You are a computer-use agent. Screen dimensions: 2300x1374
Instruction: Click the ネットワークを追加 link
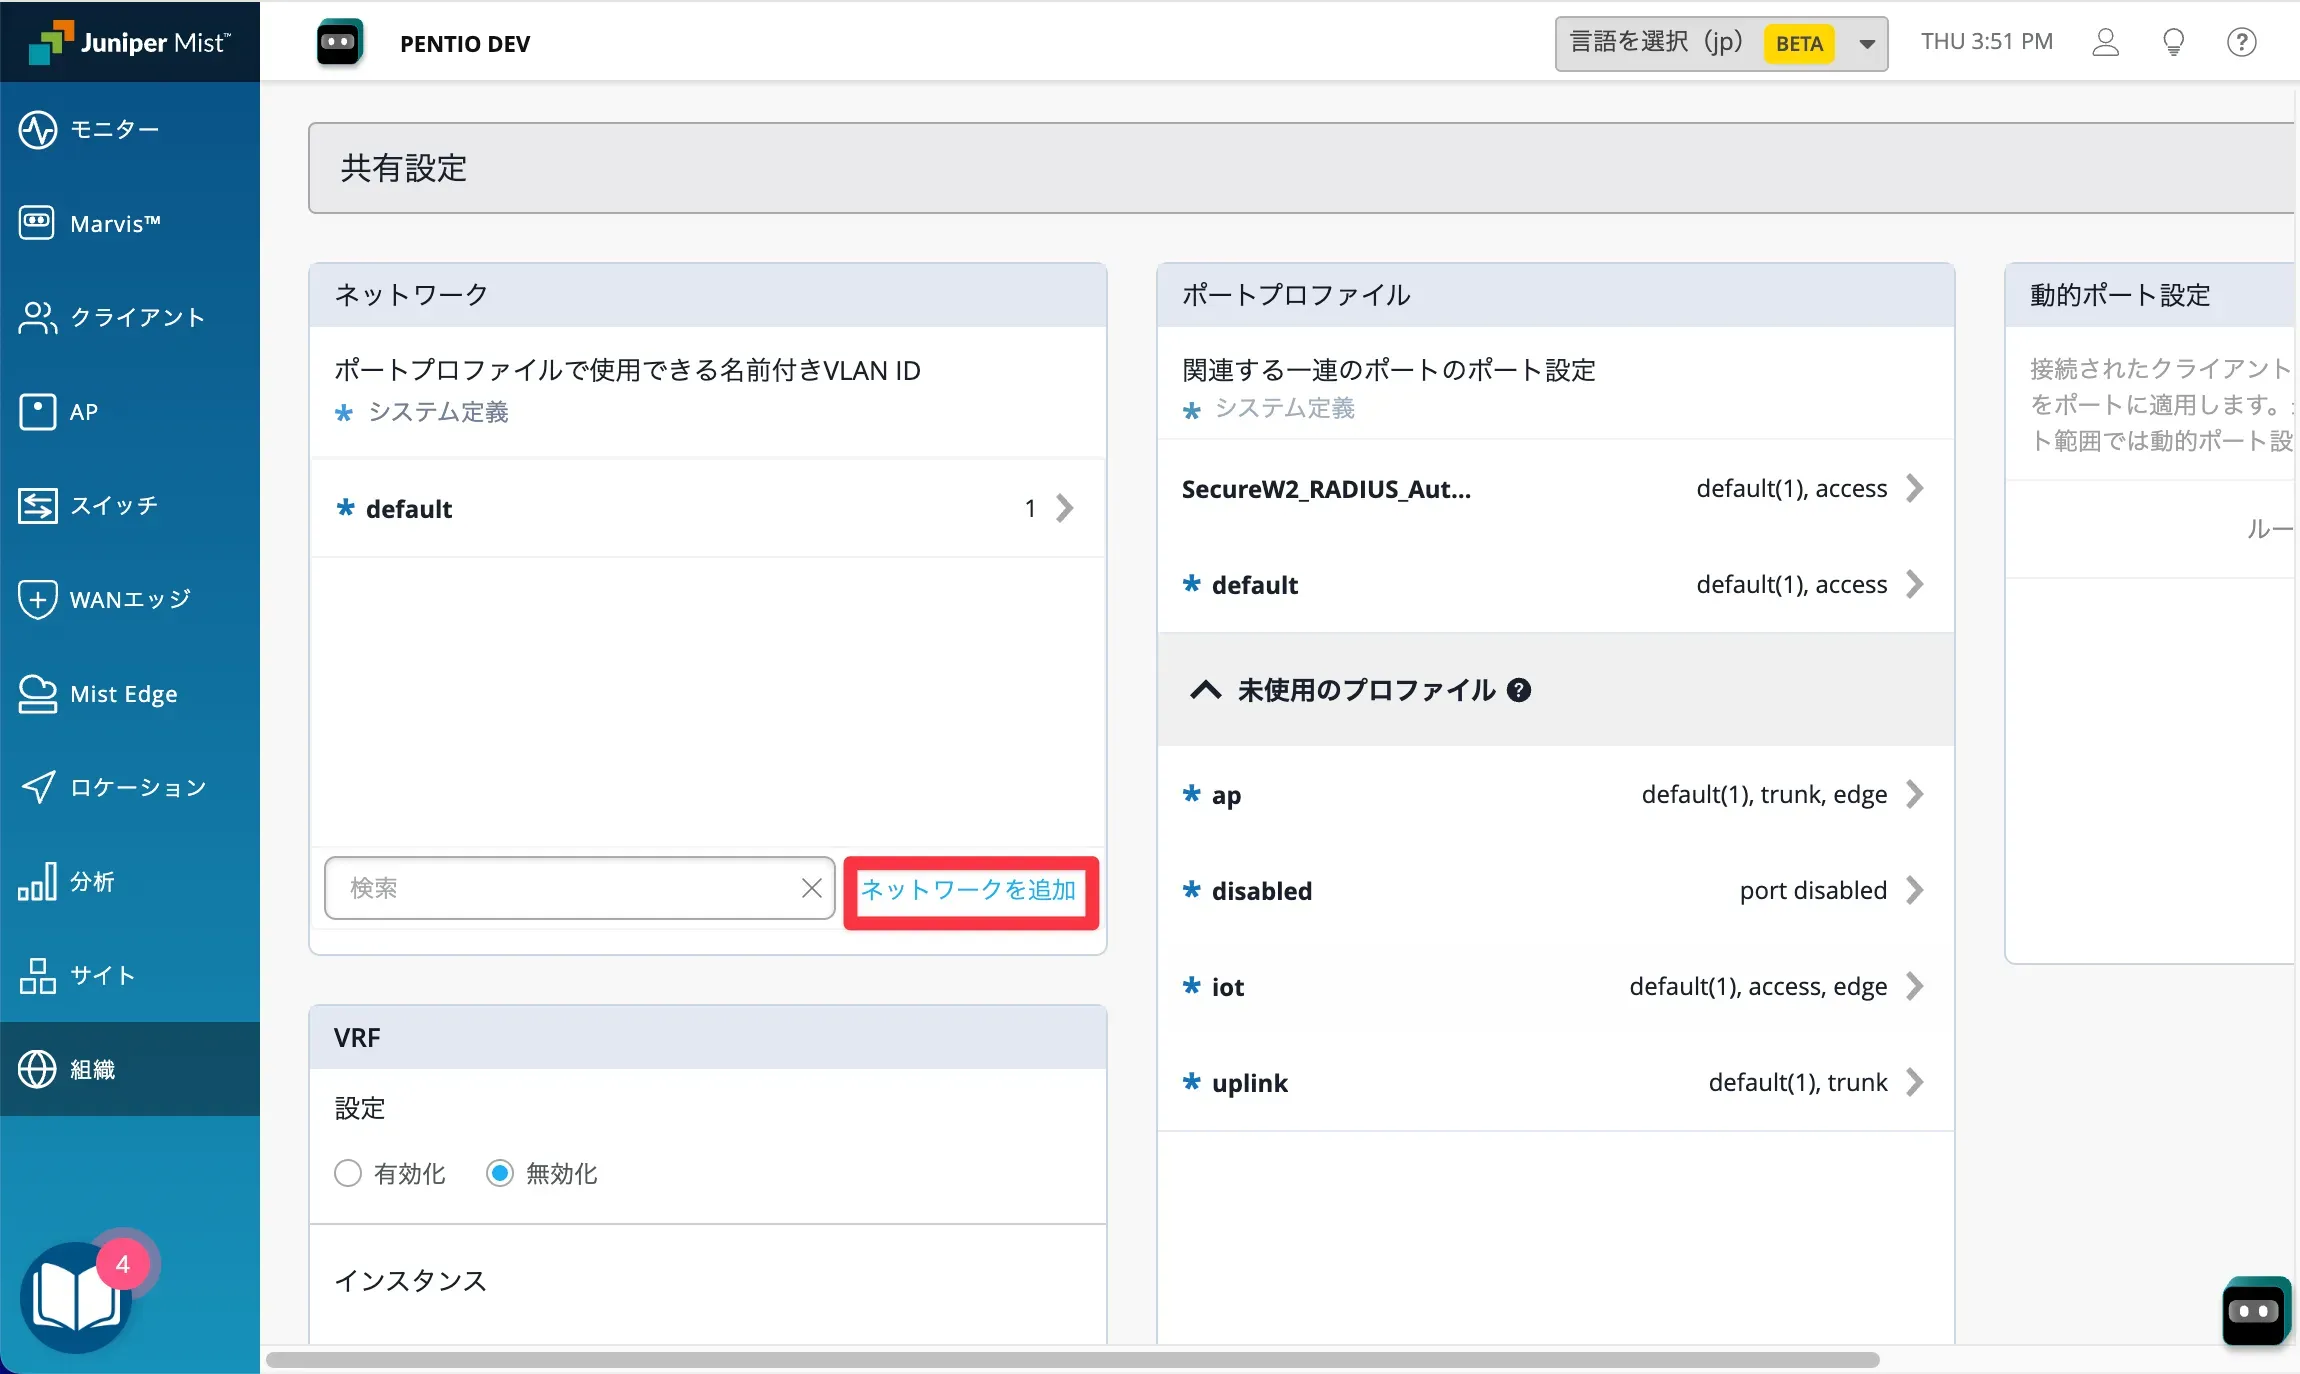[x=969, y=889]
